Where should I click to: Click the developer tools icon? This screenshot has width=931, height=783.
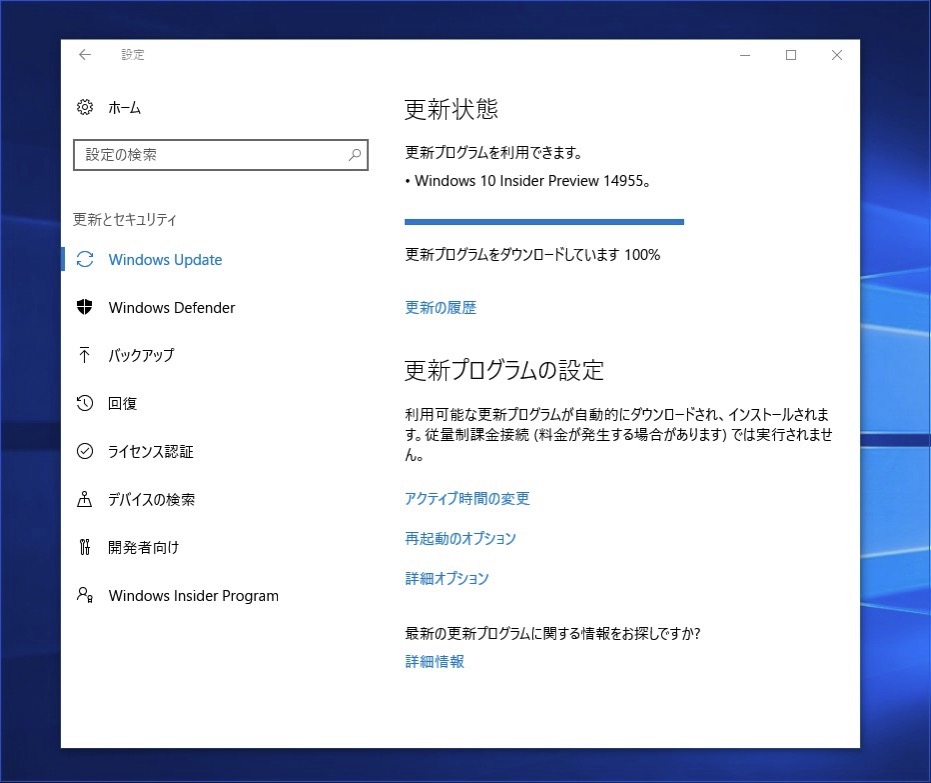[x=85, y=547]
